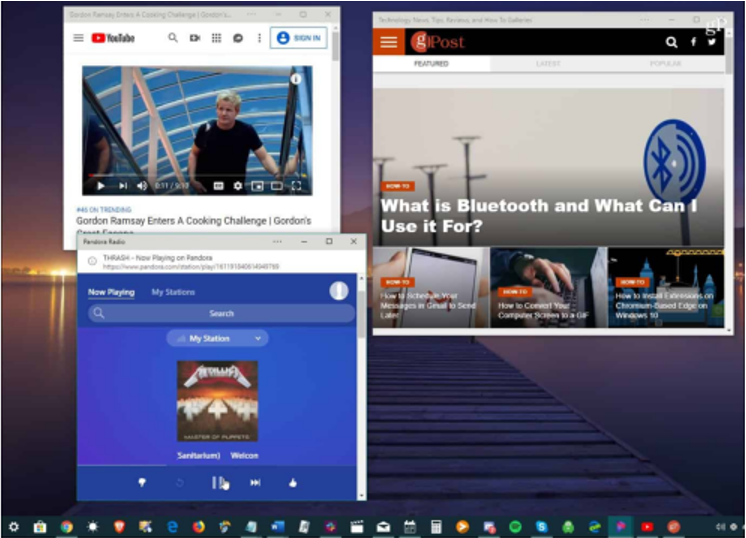Image resolution: width=746 pixels, height=538 pixels.
Task: Switch to My Stations tab in Pandora
Action: tap(173, 292)
